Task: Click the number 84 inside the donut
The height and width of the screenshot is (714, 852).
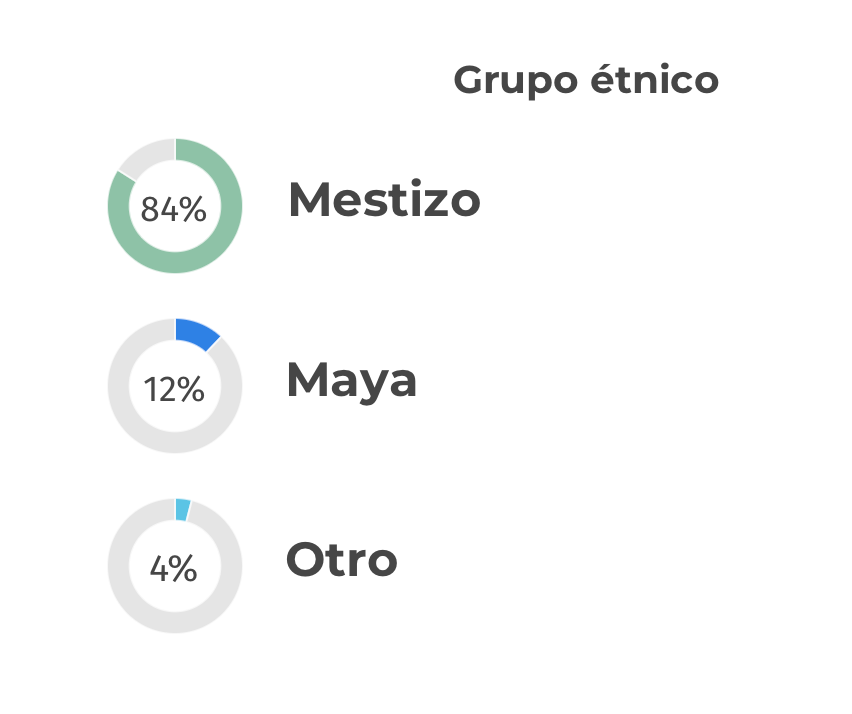Action: [159, 209]
